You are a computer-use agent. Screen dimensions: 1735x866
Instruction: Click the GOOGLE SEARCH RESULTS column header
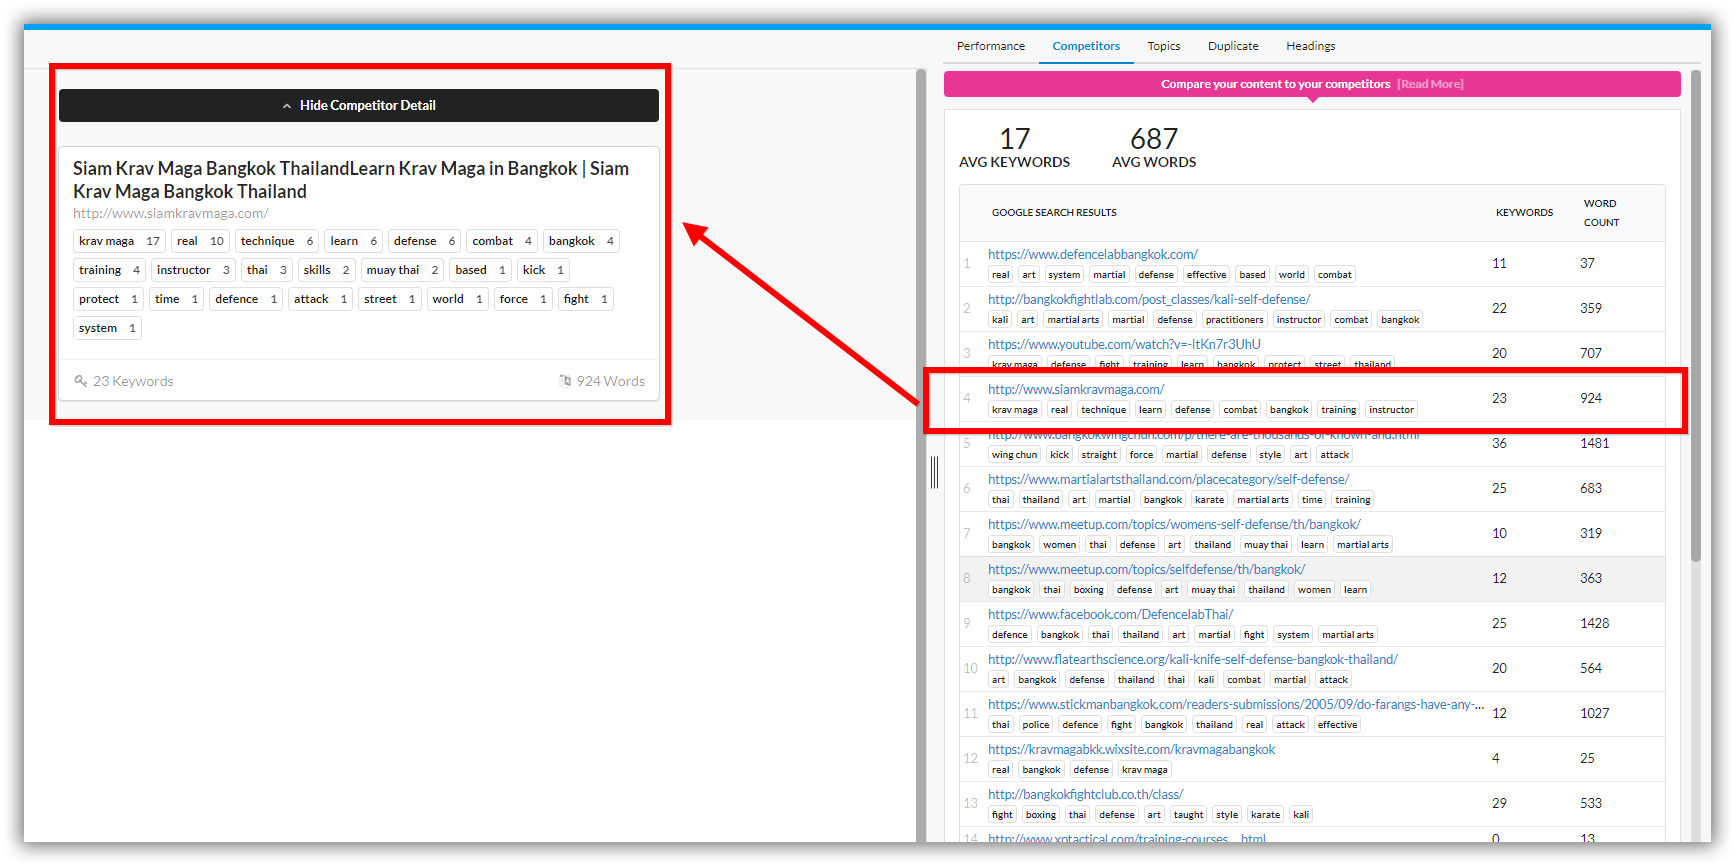tap(1054, 213)
